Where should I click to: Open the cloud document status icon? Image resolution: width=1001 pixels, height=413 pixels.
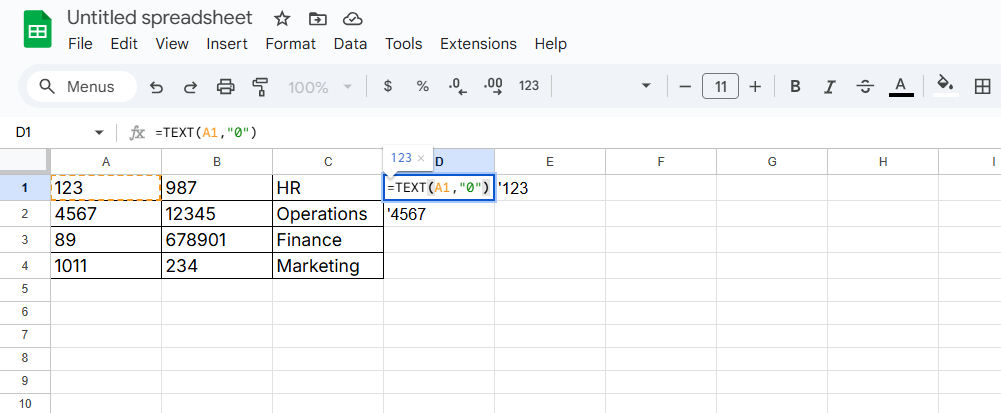(352, 19)
